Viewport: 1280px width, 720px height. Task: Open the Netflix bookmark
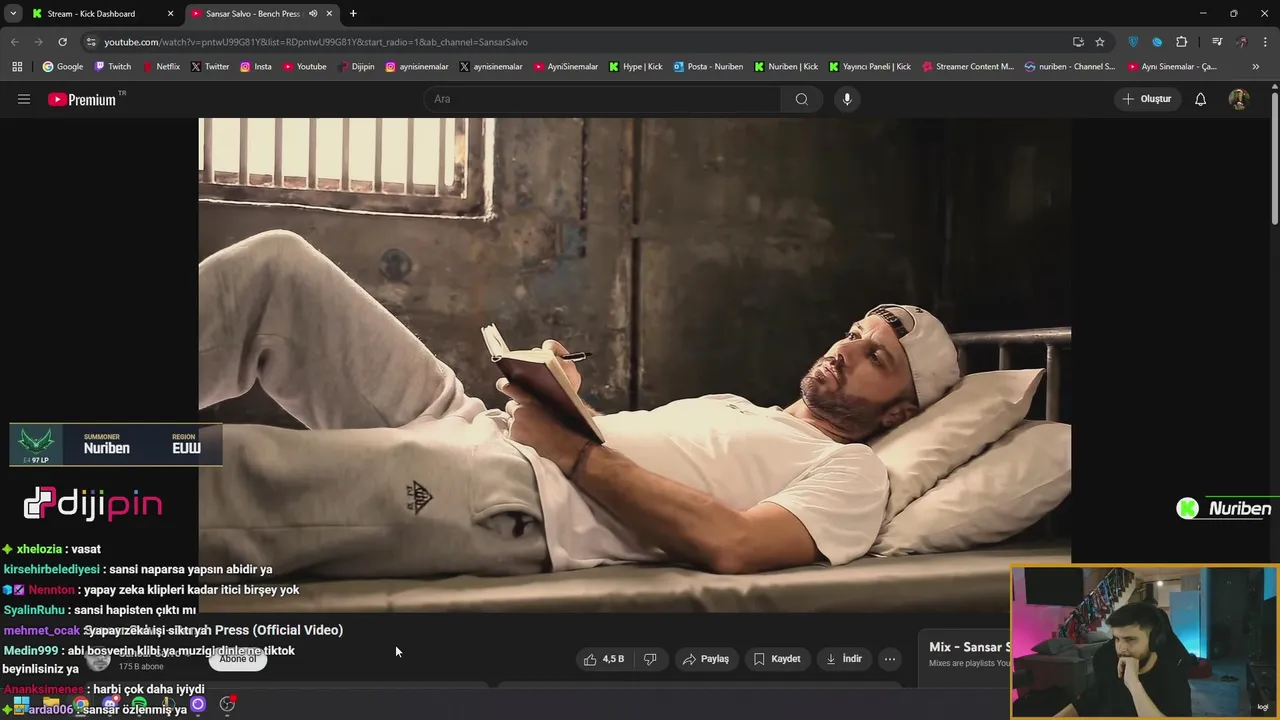coord(161,67)
